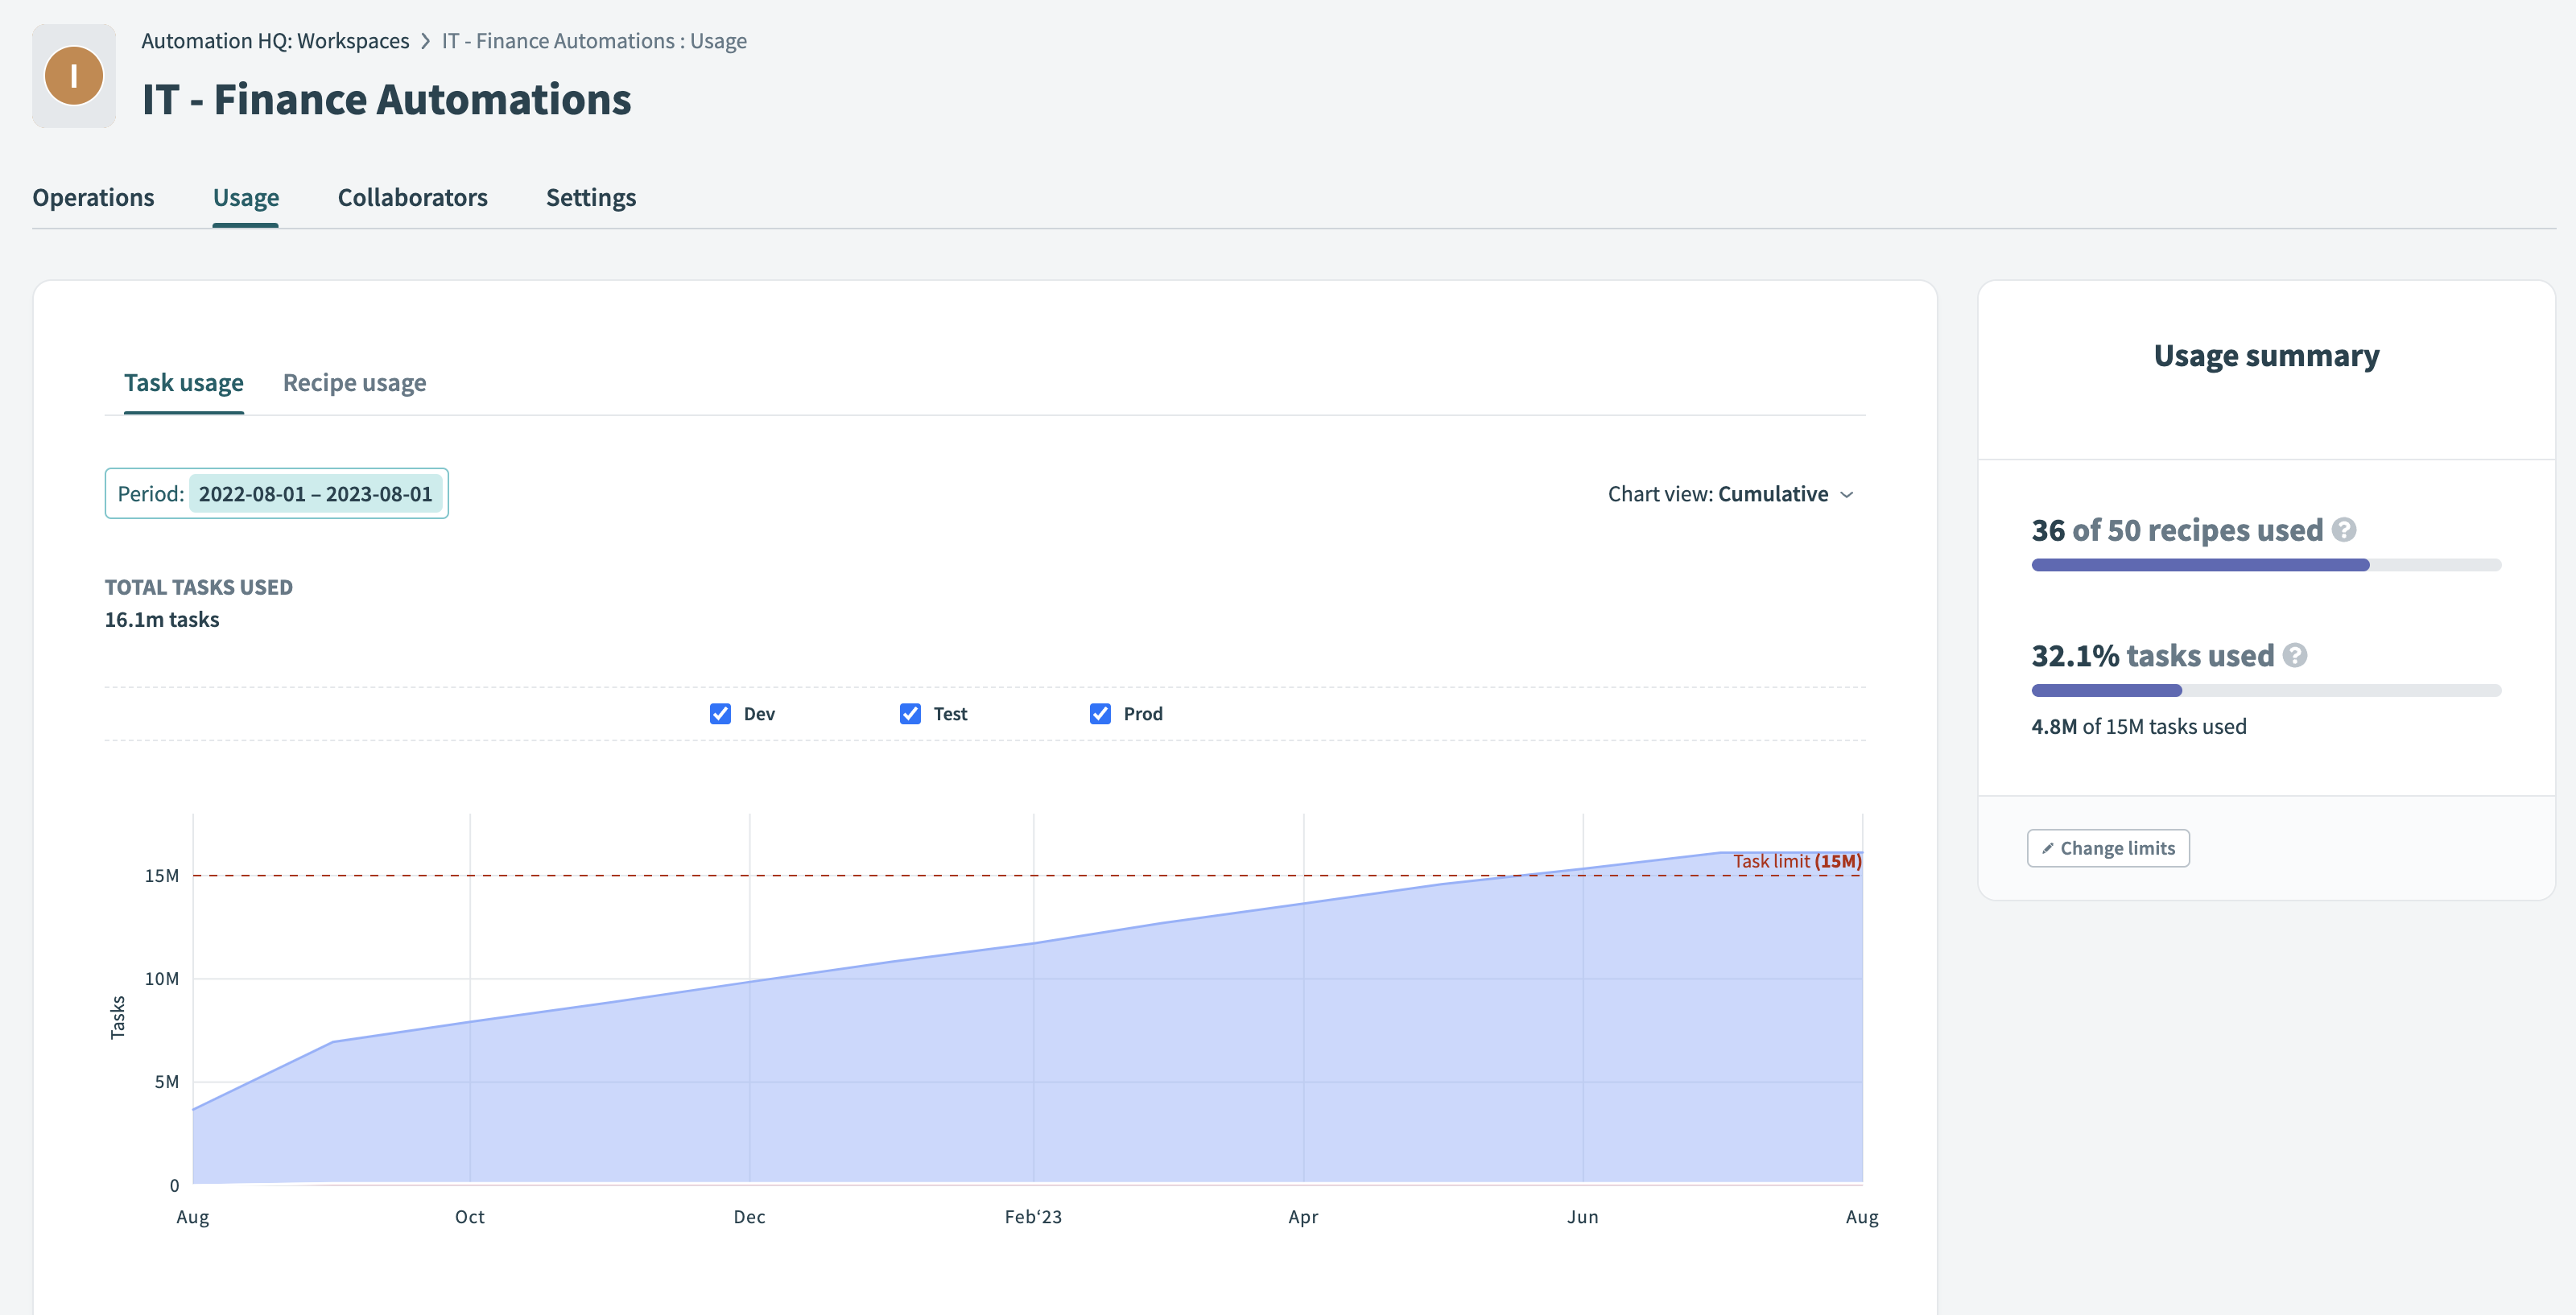Click the chevron next to Cumulative
This screenshot has width=2576, height=1315.
(x=1847, y=495)
